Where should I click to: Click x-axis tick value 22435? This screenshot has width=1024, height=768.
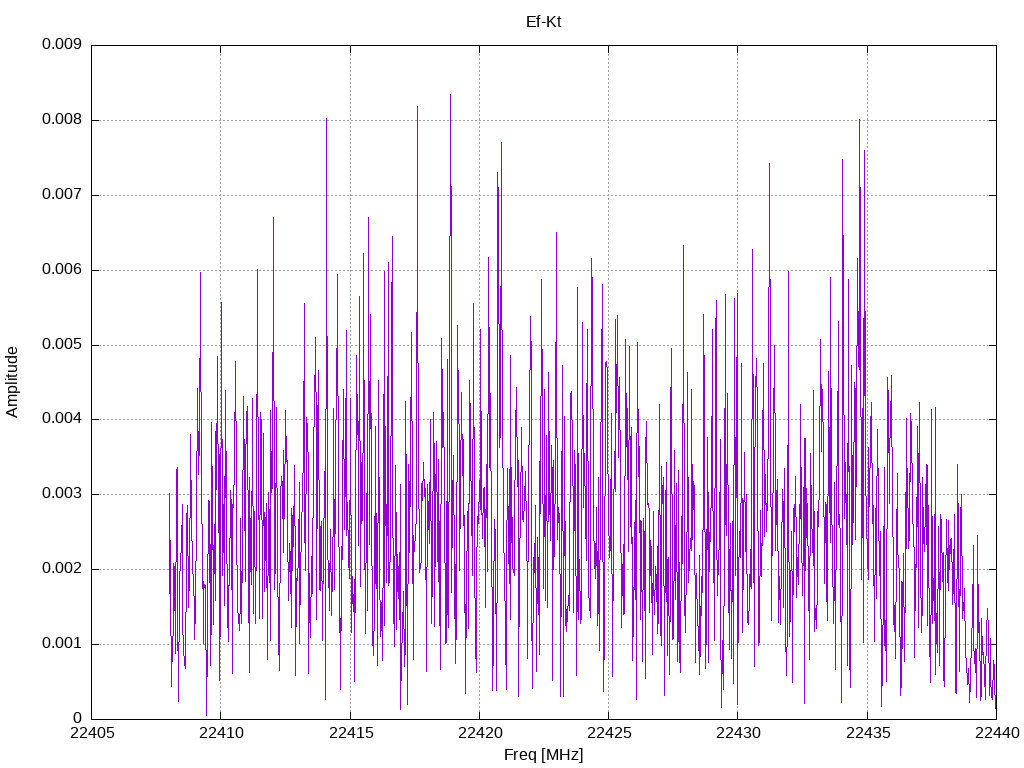868,733
